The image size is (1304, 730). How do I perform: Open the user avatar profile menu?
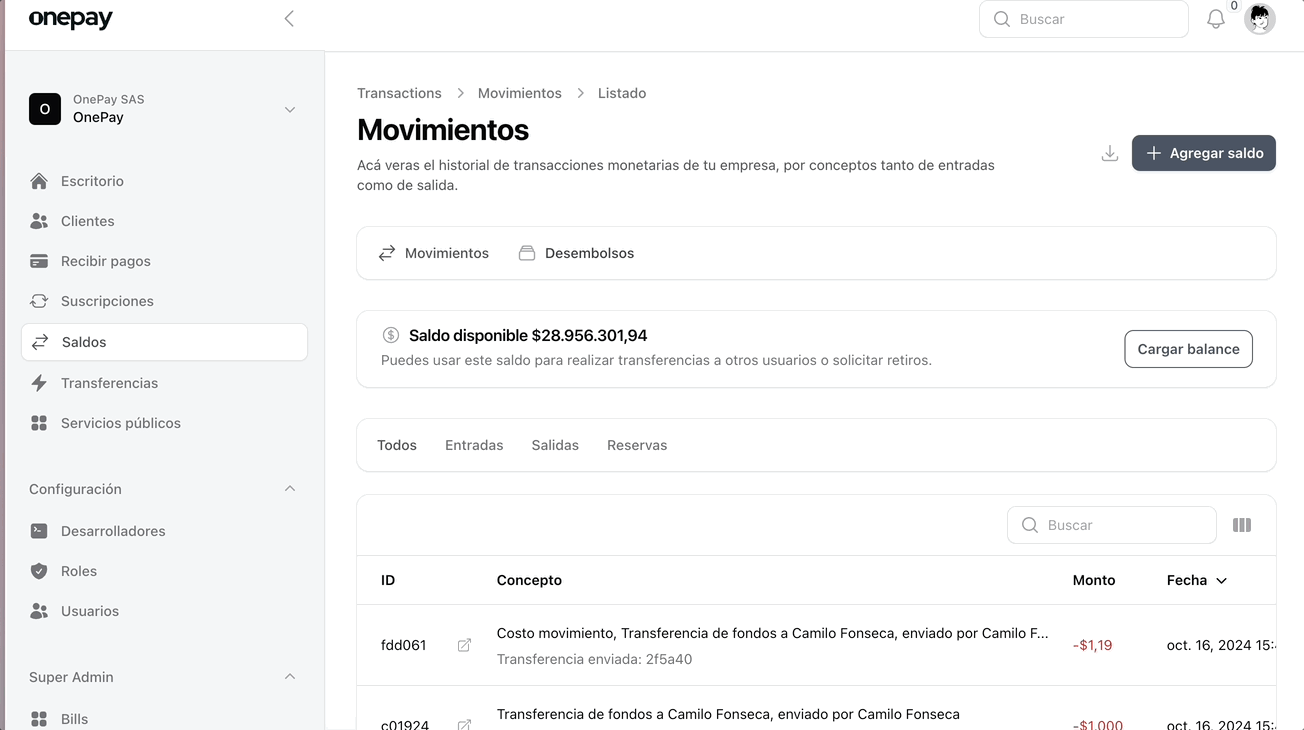click(1259, 19)
